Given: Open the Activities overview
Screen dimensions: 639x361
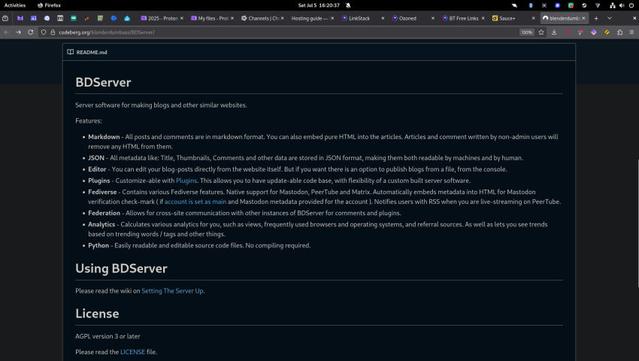Looking at the screenshot, I should click(15, 5).
